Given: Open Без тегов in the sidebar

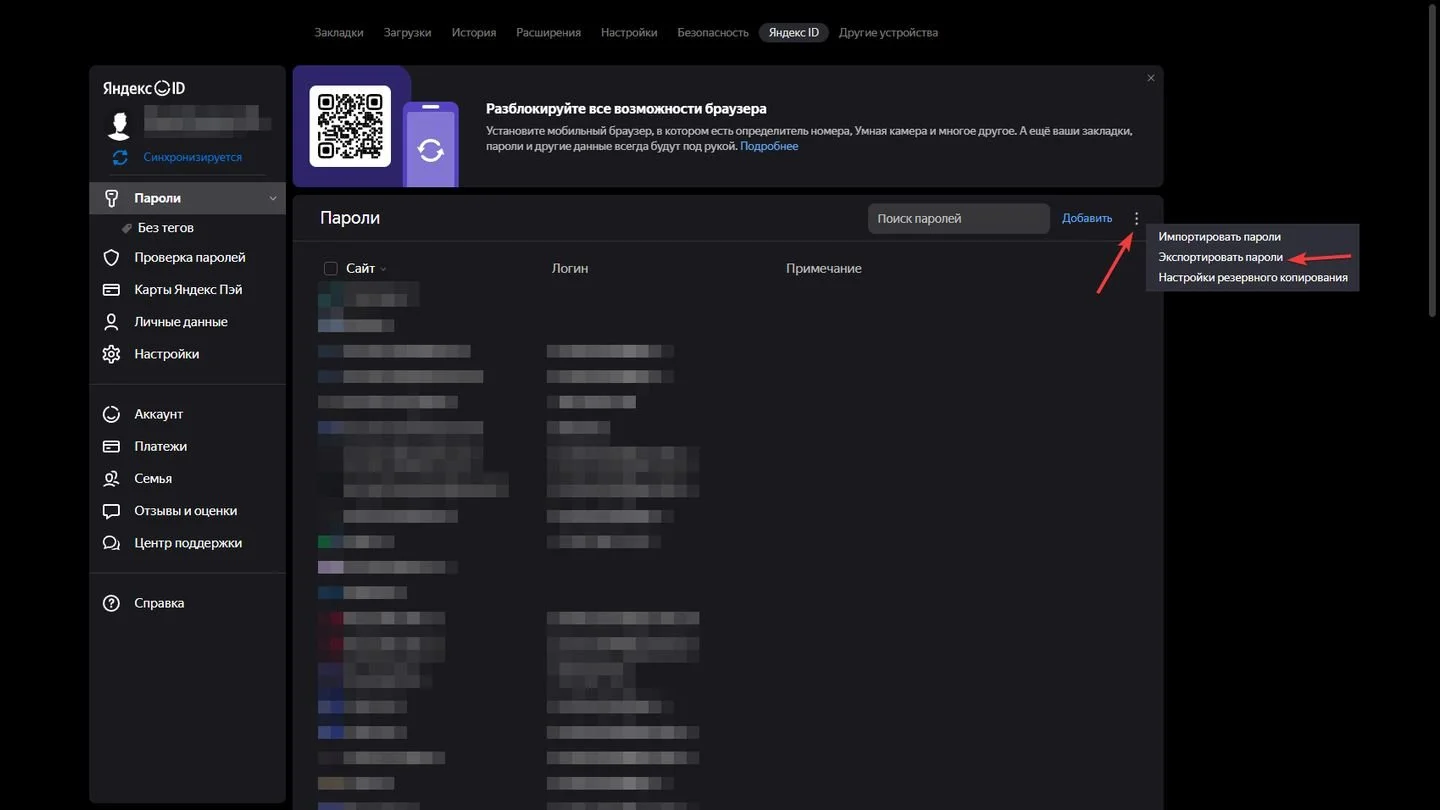Looking at the screenshot, I should [166, 228].
